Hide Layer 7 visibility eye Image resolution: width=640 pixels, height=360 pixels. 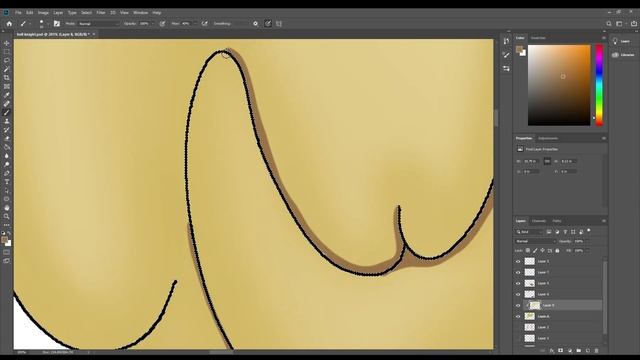click(518, 272)
